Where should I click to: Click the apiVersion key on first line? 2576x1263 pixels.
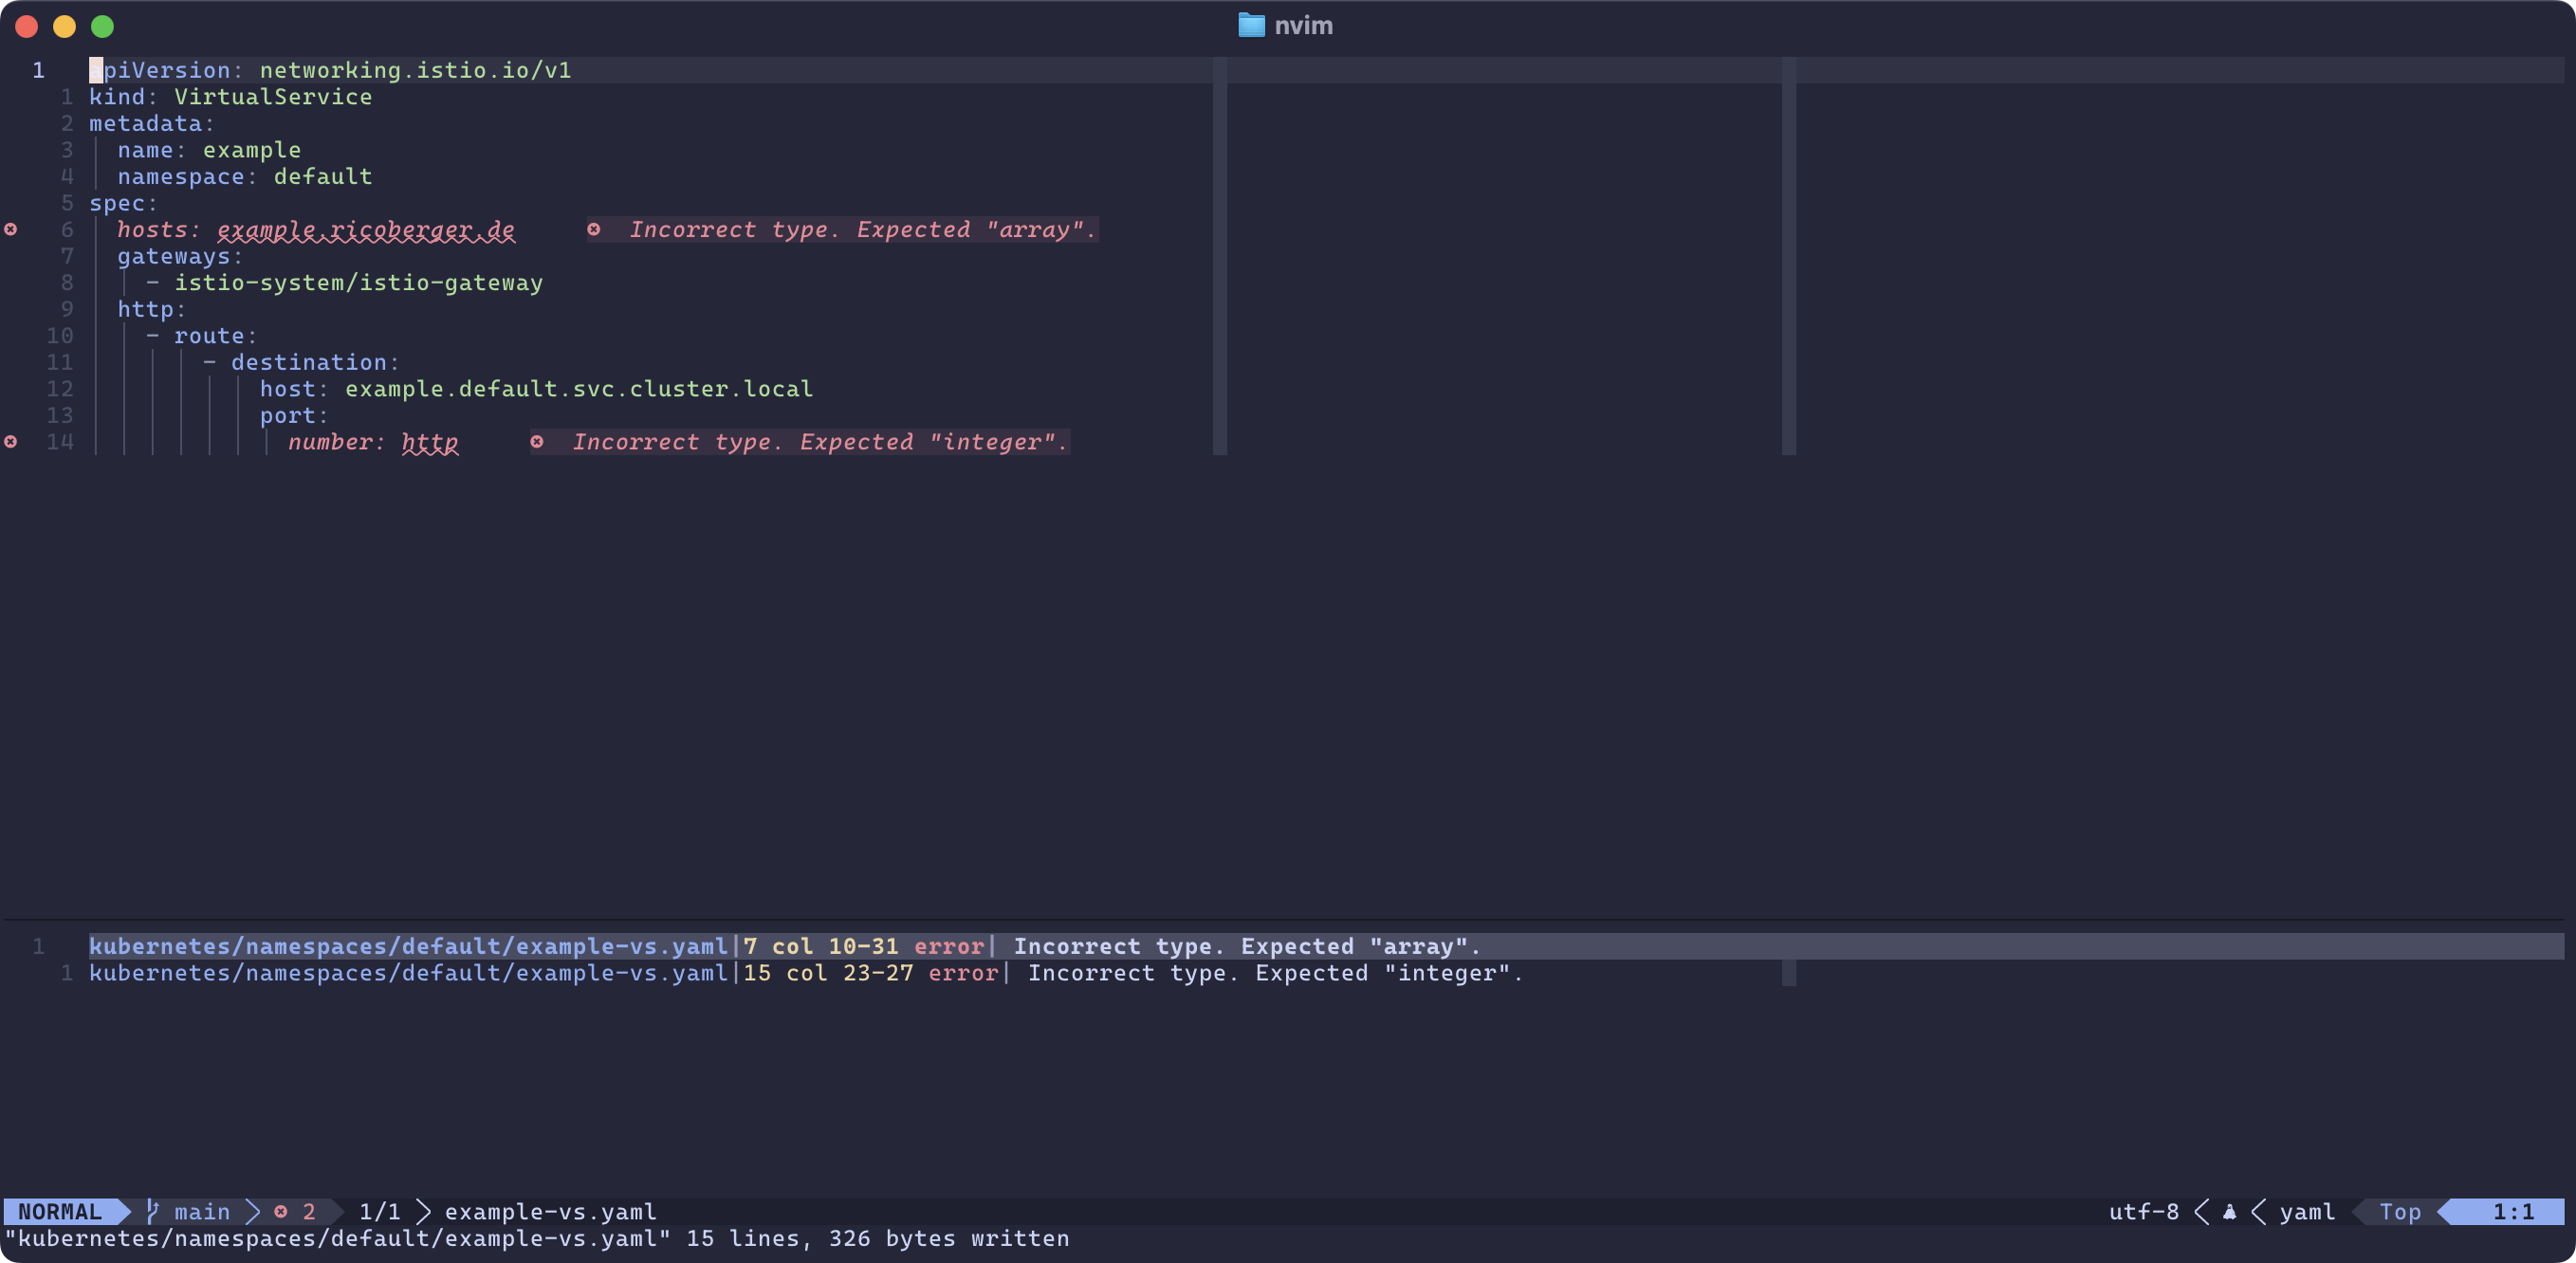coord(160,70)
